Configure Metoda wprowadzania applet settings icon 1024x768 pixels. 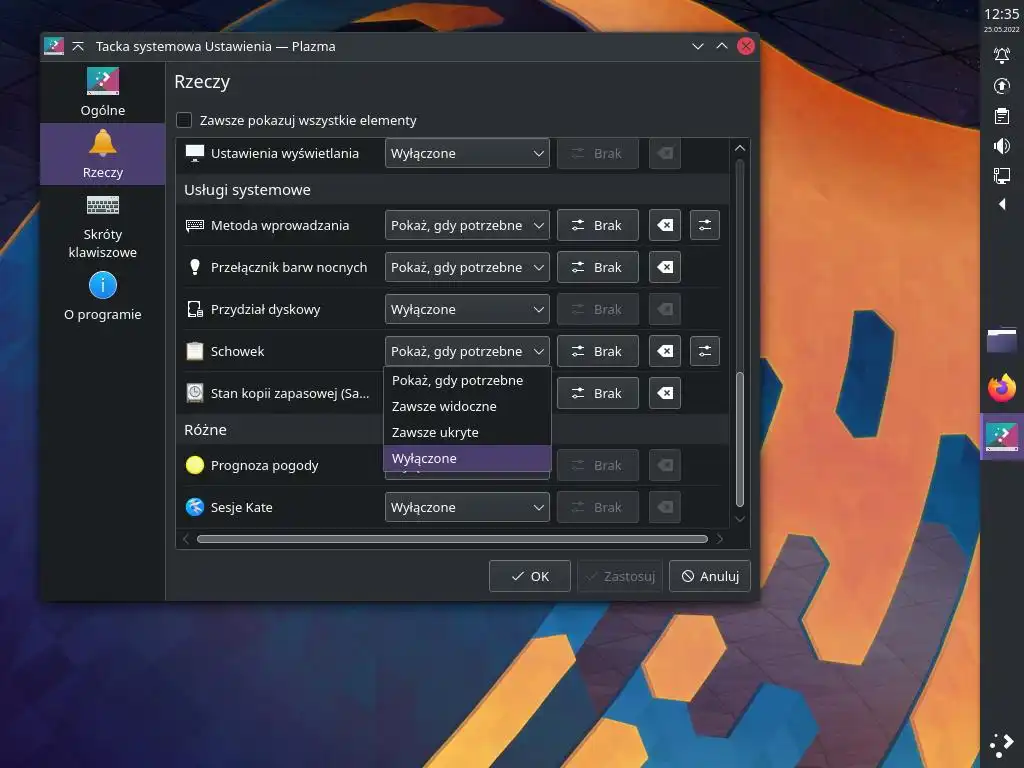tap(705, 225)
